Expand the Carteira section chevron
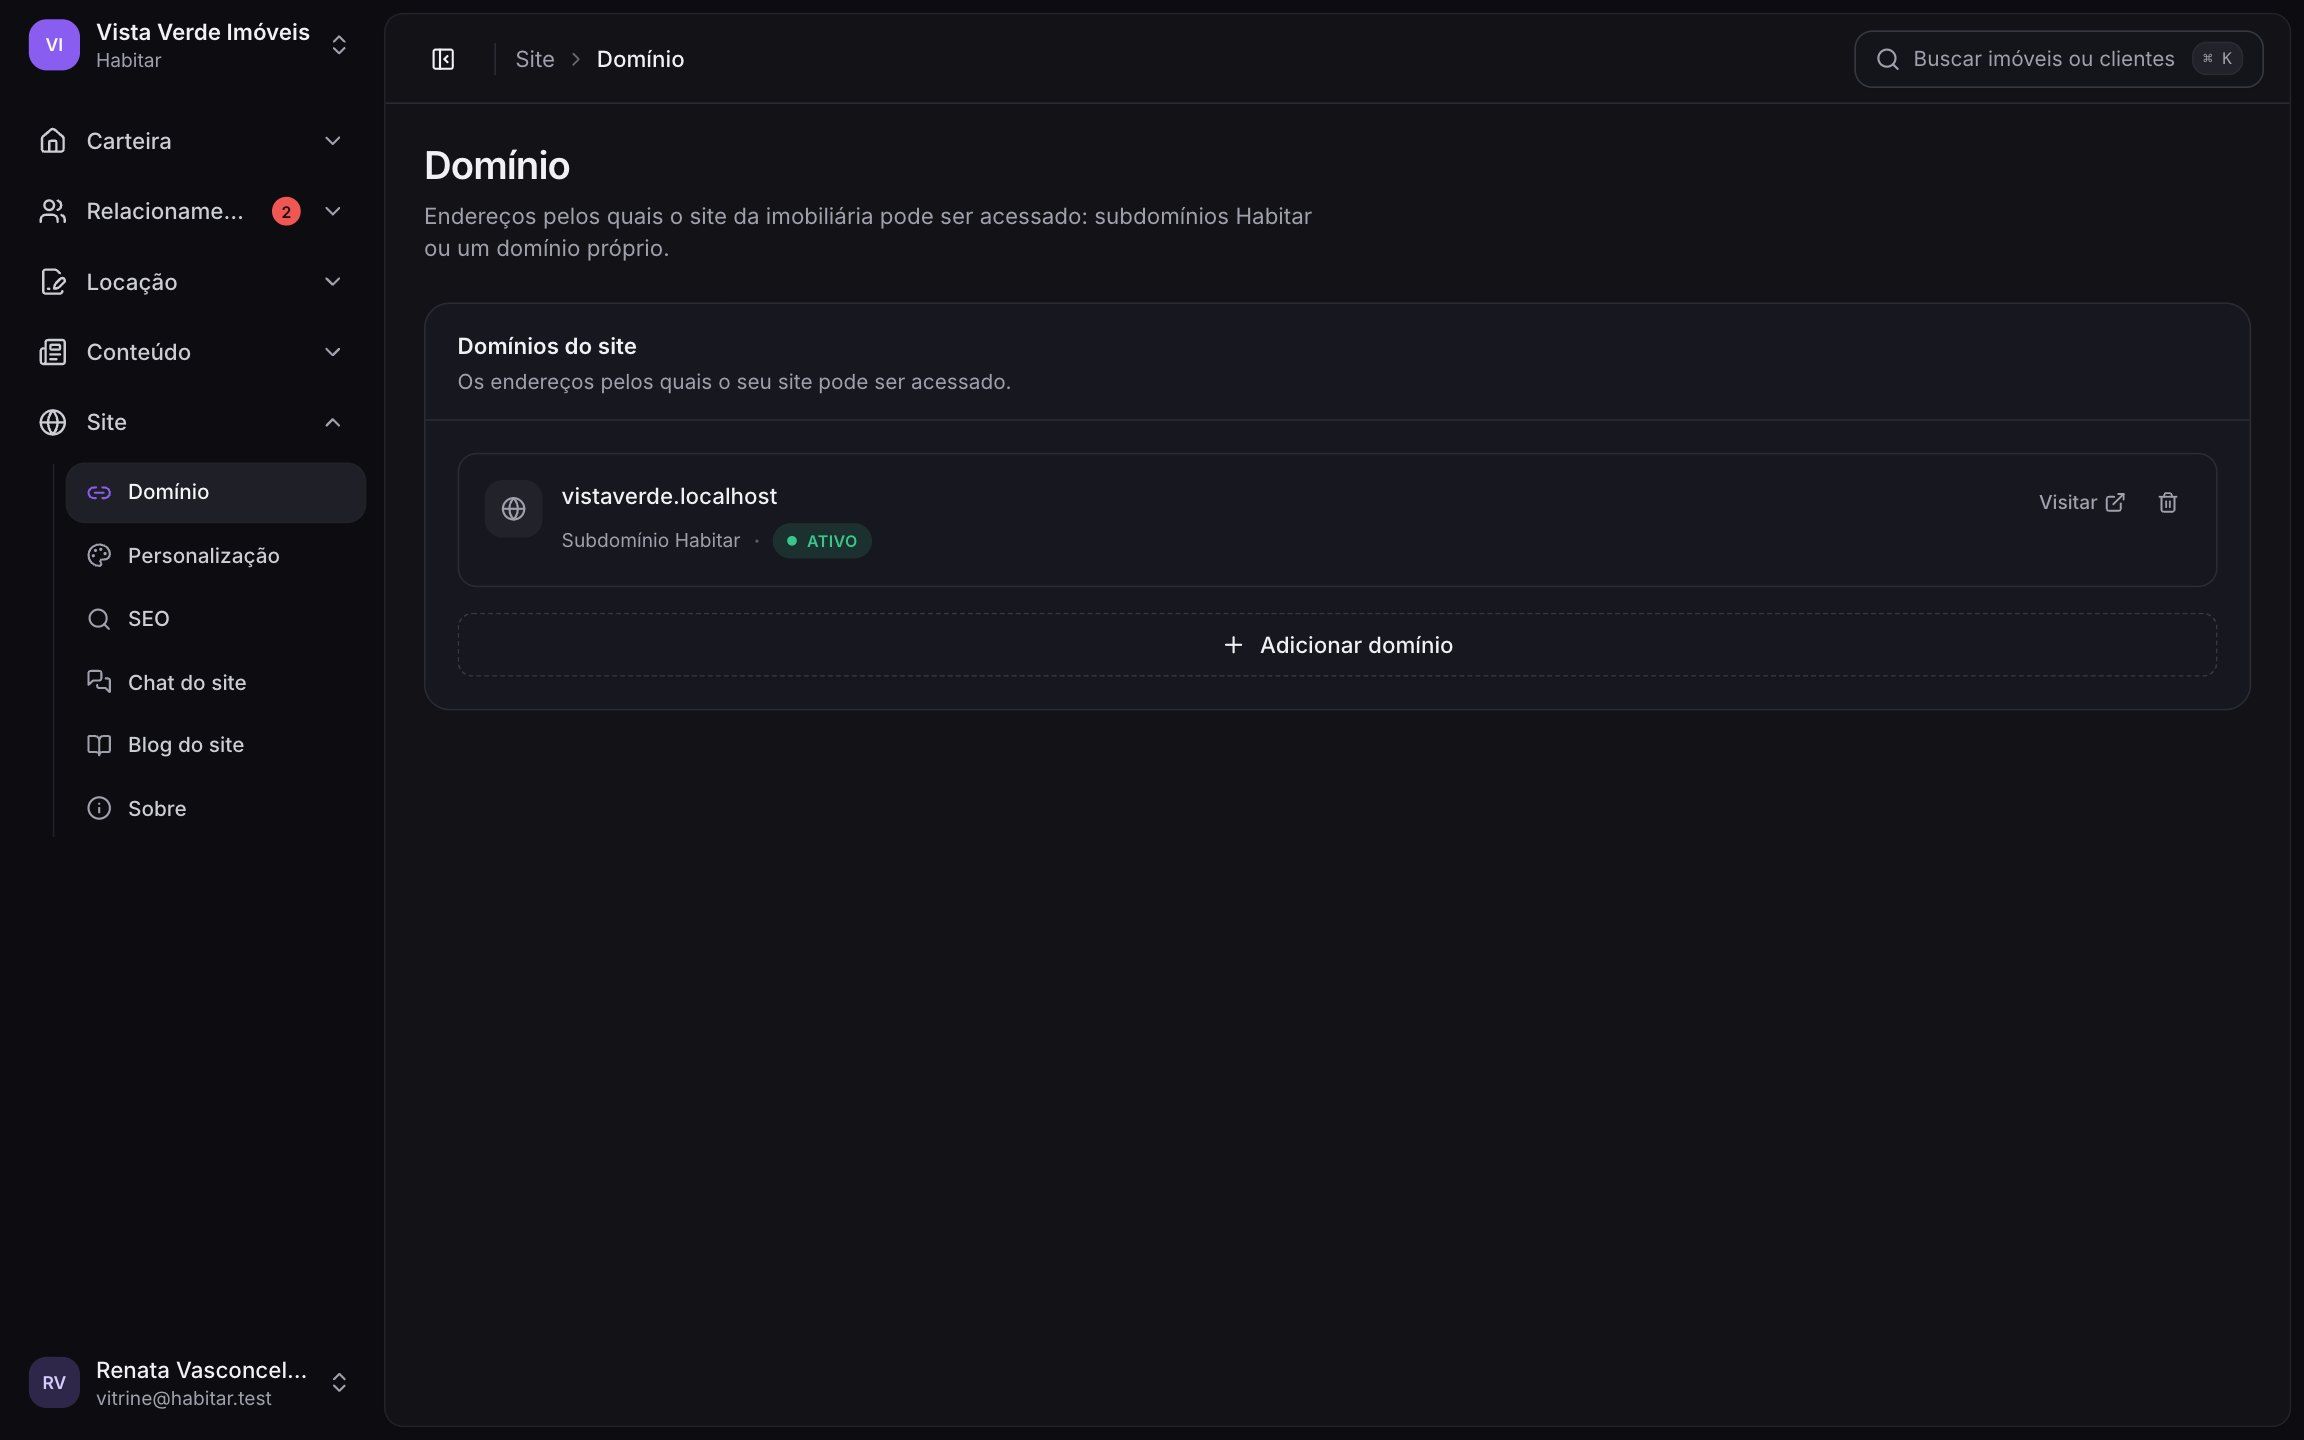 (x=333, y=141)
